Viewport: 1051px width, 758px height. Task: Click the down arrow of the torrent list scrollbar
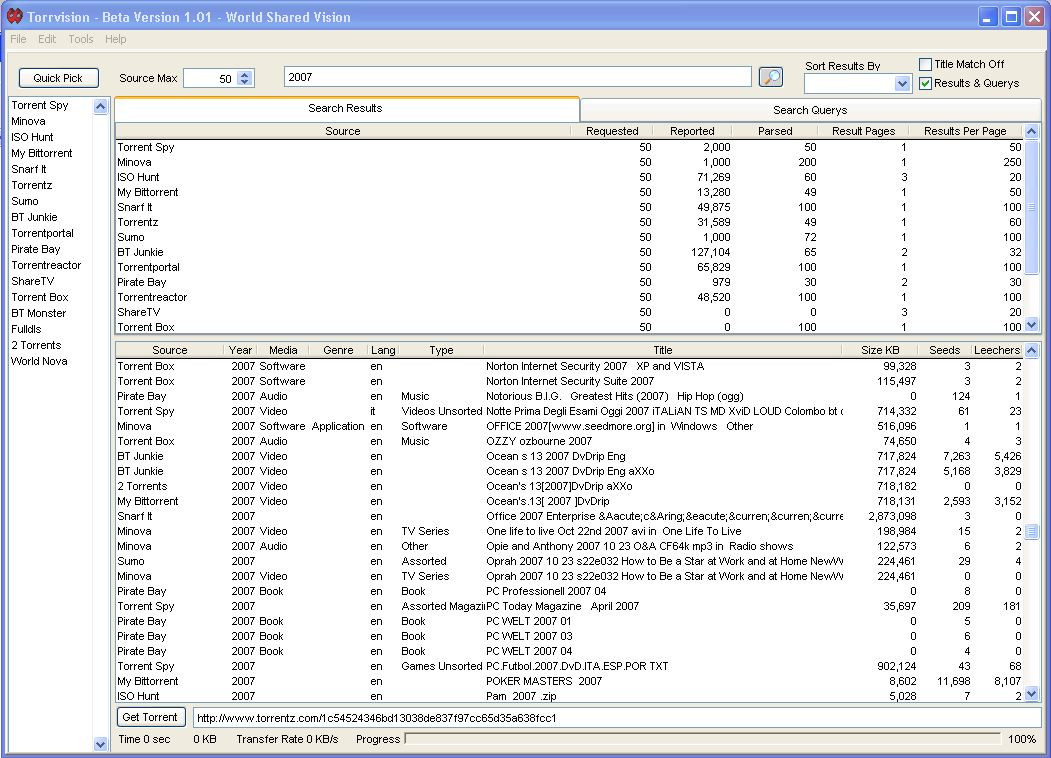[x=1032, y=694]
